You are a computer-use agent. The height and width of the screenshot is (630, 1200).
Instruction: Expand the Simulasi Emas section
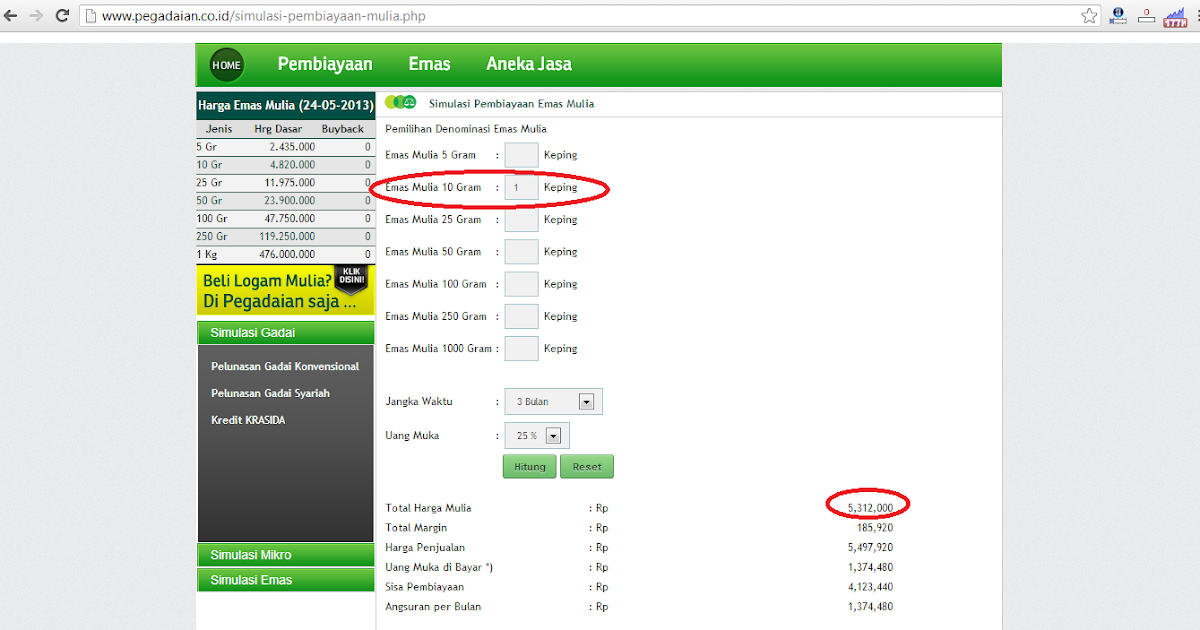point(285,580)
